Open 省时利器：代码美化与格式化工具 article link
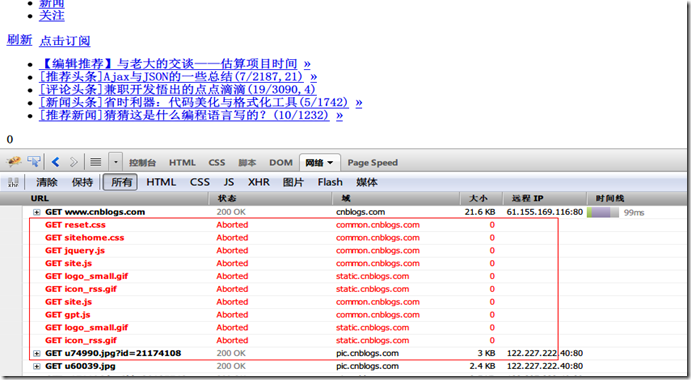 [x=194, y=102]
